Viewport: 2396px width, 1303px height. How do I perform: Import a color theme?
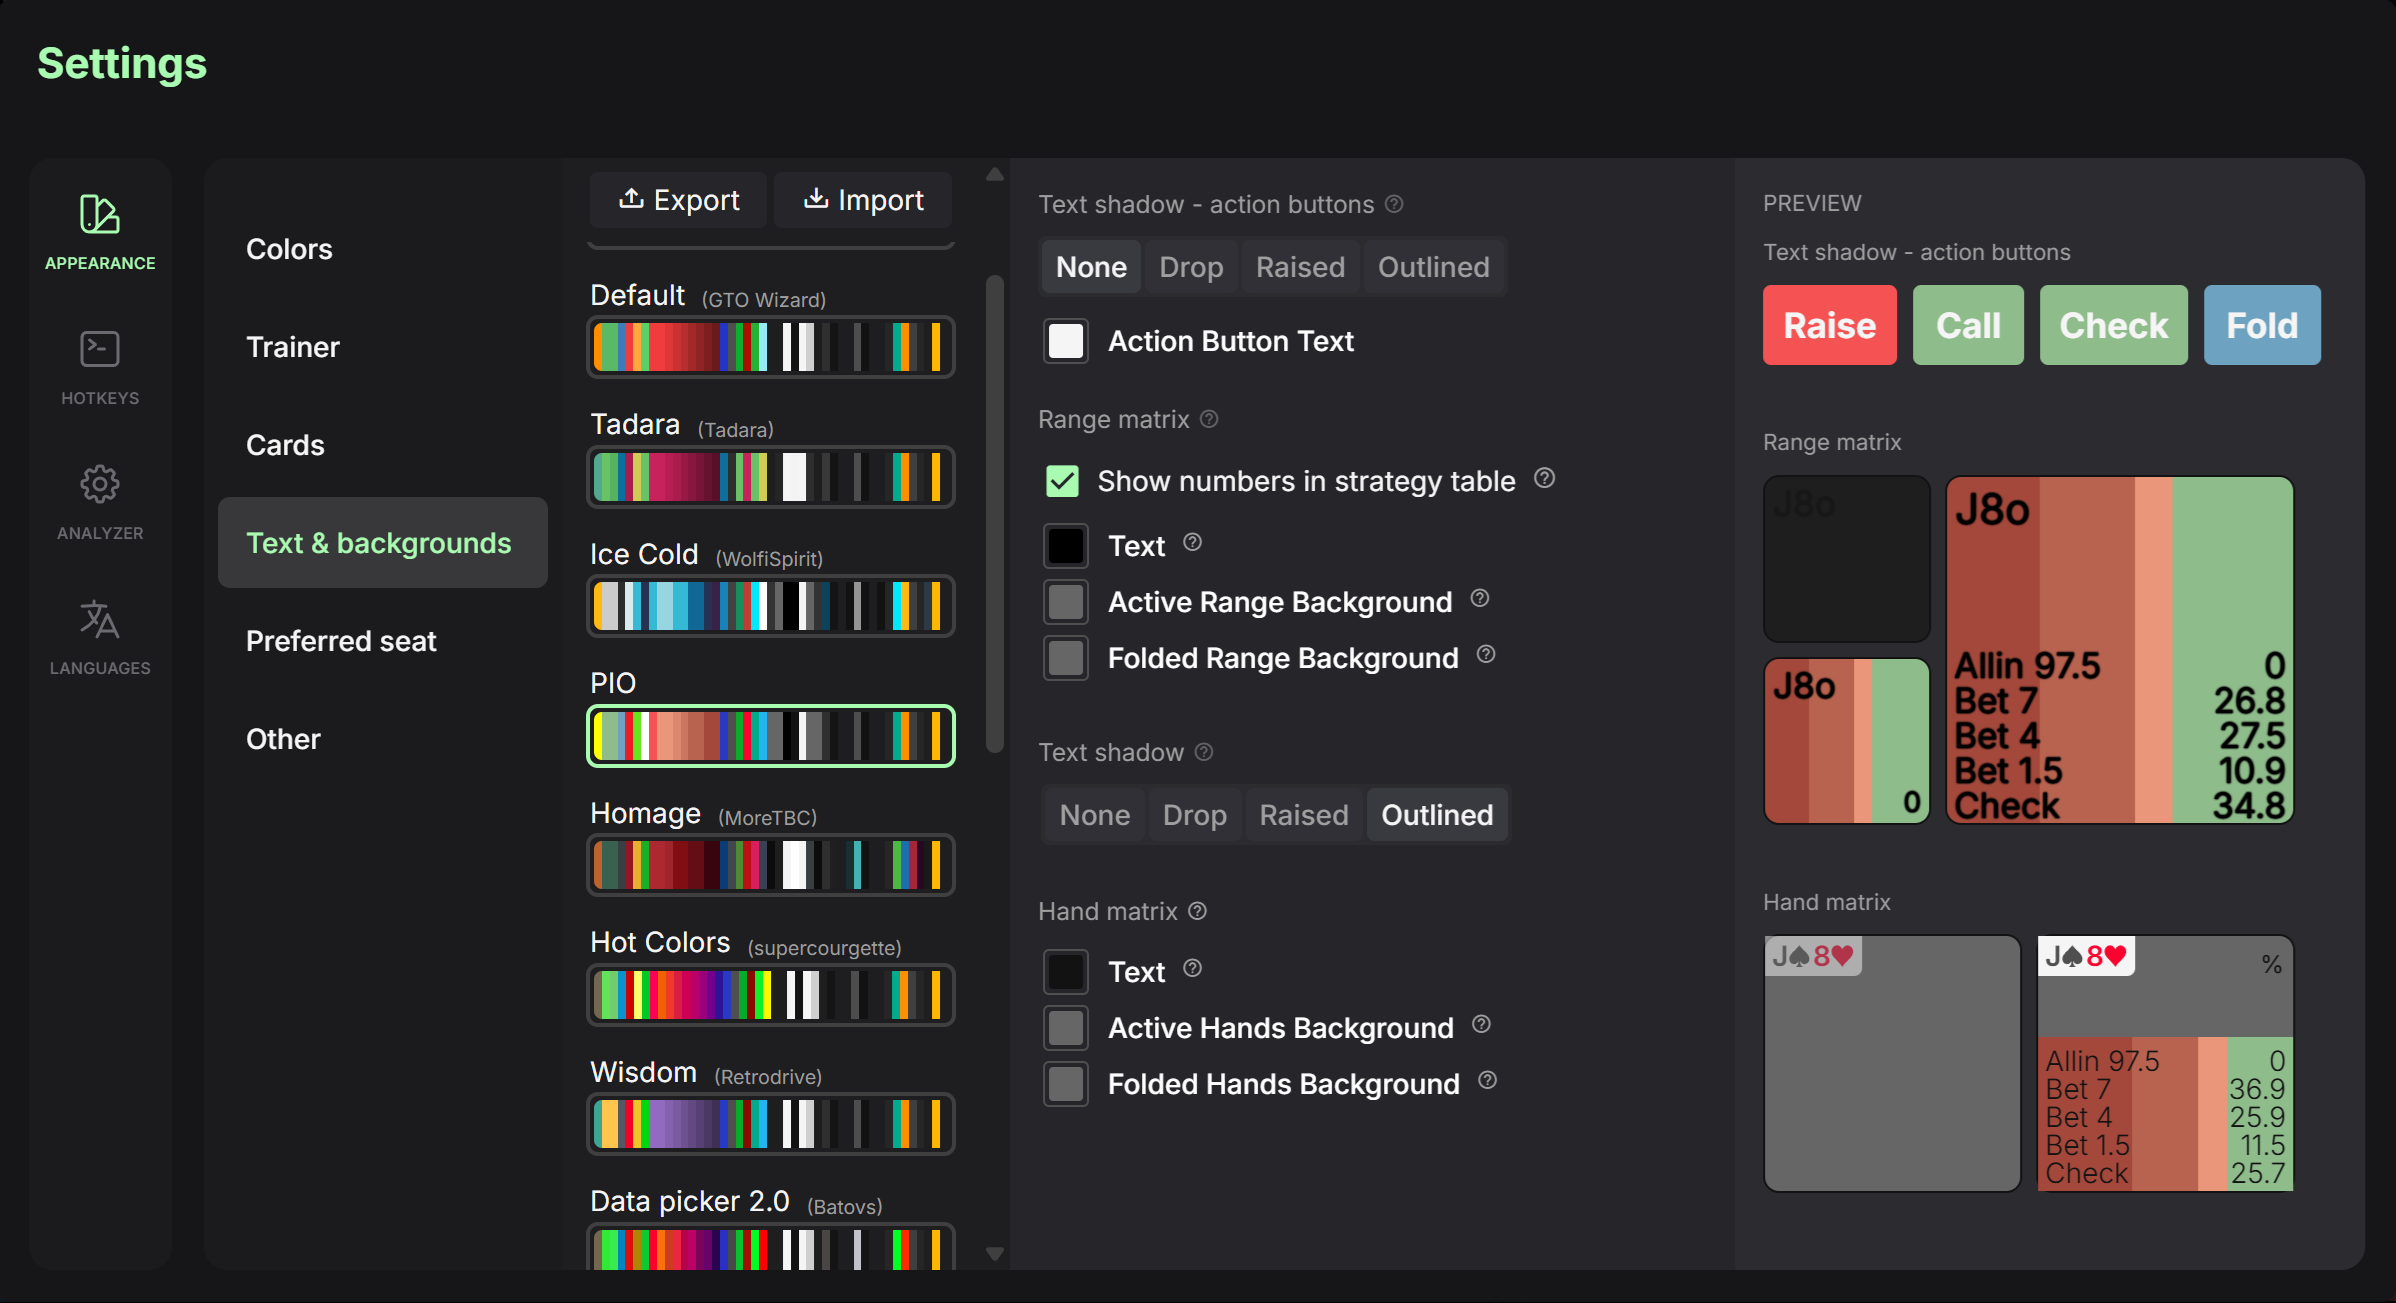[x=863, y=200]
